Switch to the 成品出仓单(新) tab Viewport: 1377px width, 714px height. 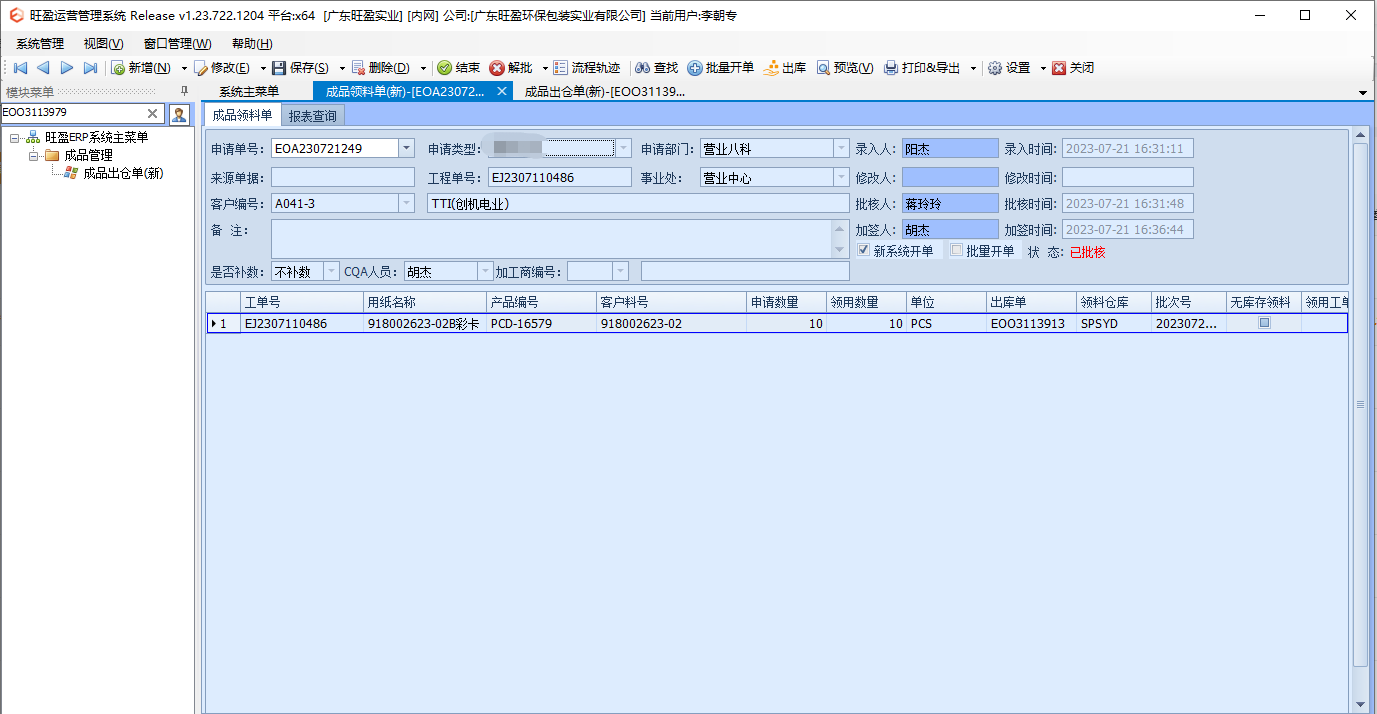pos(604,92)
